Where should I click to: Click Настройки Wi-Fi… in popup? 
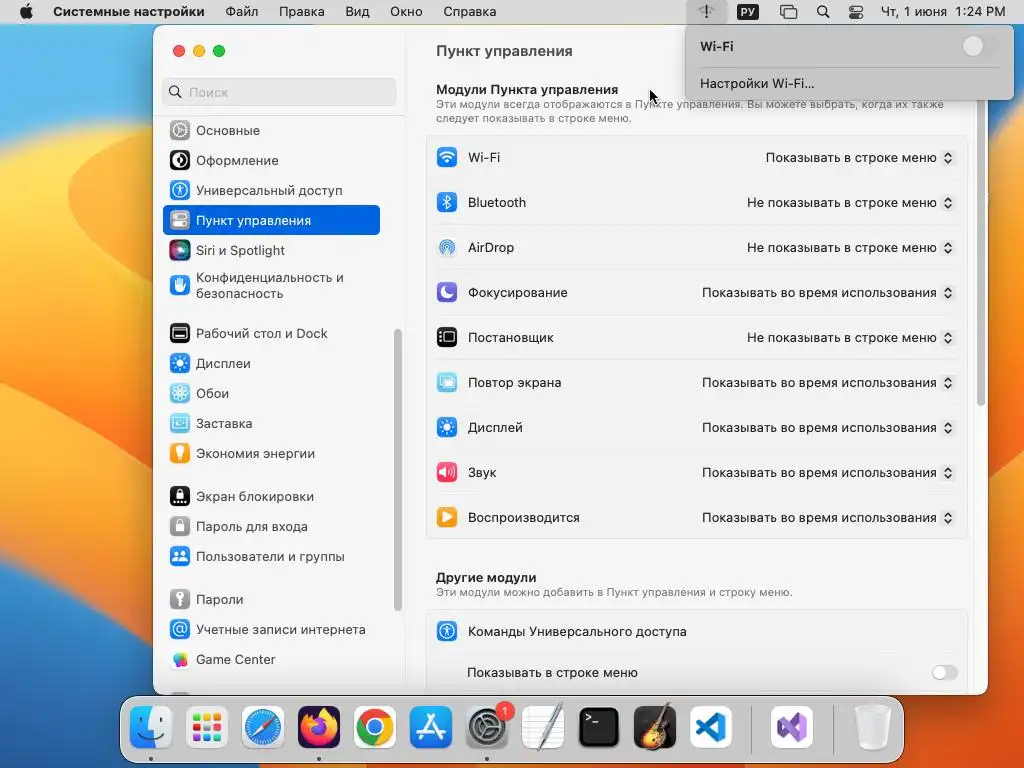pos(757,84)
